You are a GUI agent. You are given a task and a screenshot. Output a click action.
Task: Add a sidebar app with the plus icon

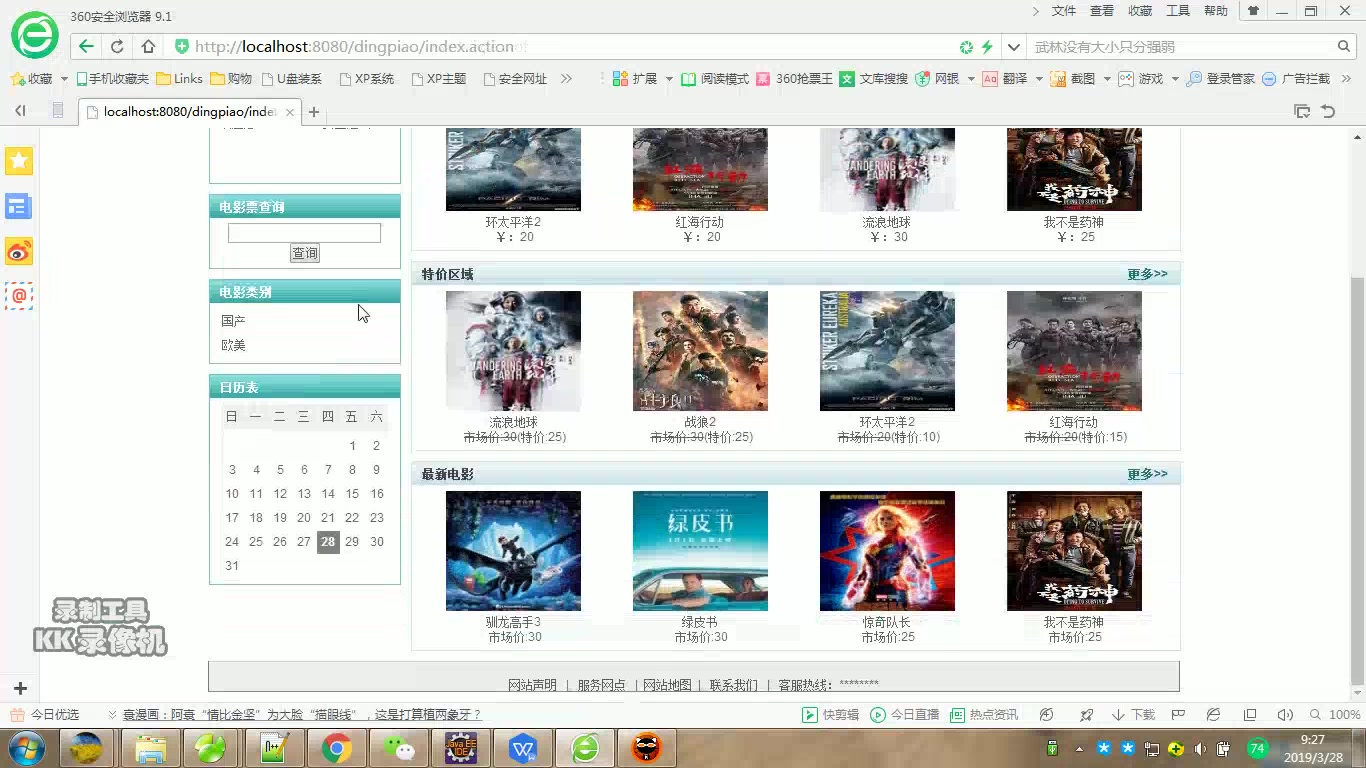click(19, 689)
